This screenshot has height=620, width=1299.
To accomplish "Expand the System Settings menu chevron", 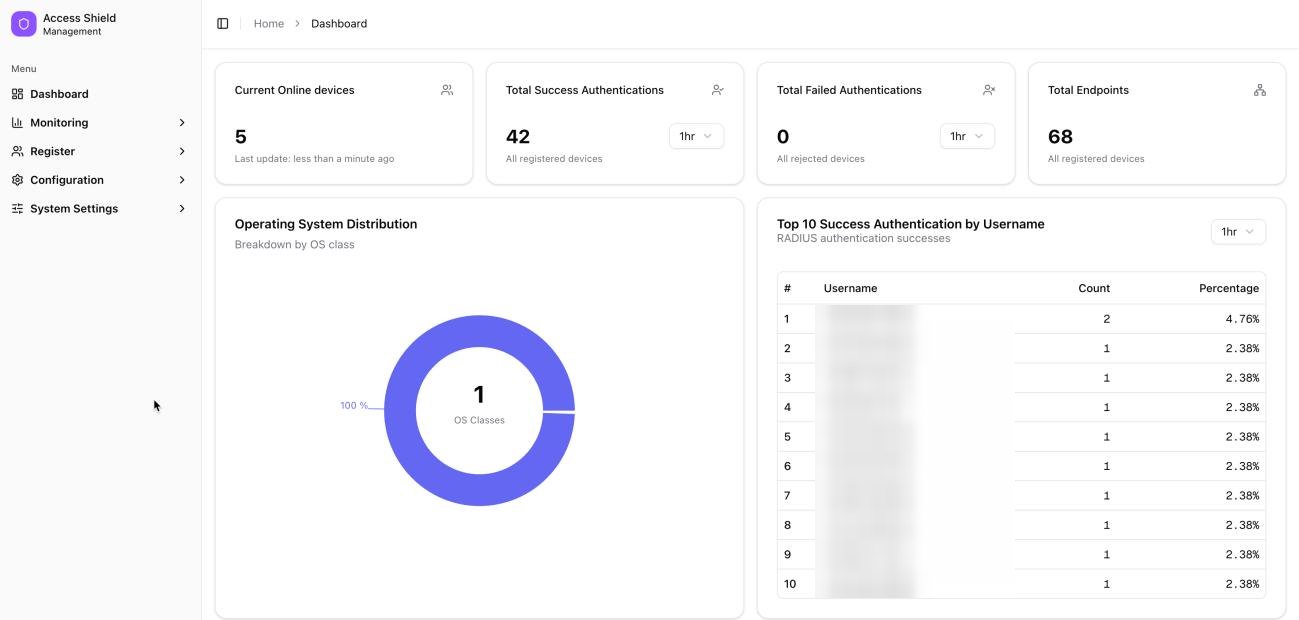I will (x=182, y=209).
